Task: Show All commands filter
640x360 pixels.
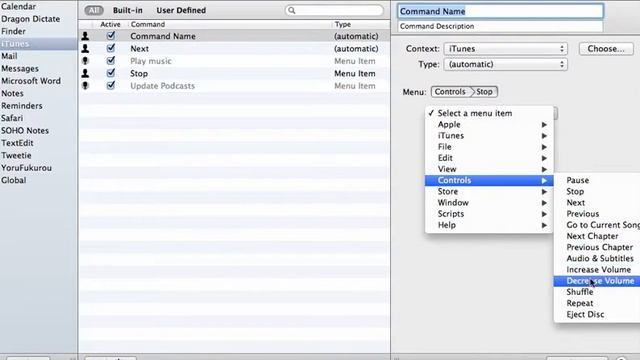Action: click(94, 10)
